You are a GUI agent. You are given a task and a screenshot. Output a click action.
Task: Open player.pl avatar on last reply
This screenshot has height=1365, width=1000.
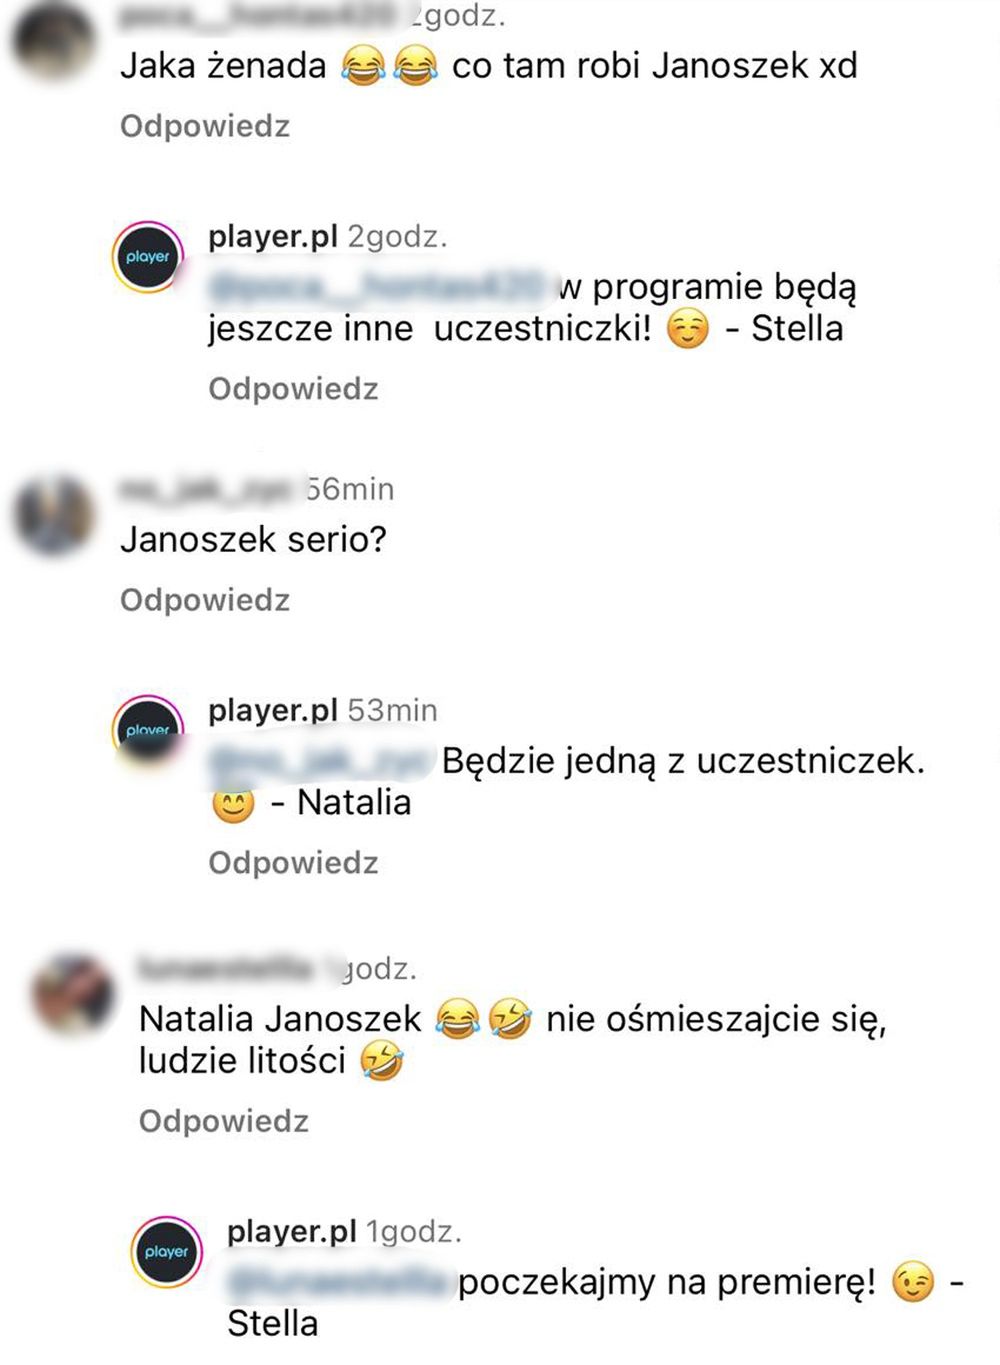coord(166,1251)
